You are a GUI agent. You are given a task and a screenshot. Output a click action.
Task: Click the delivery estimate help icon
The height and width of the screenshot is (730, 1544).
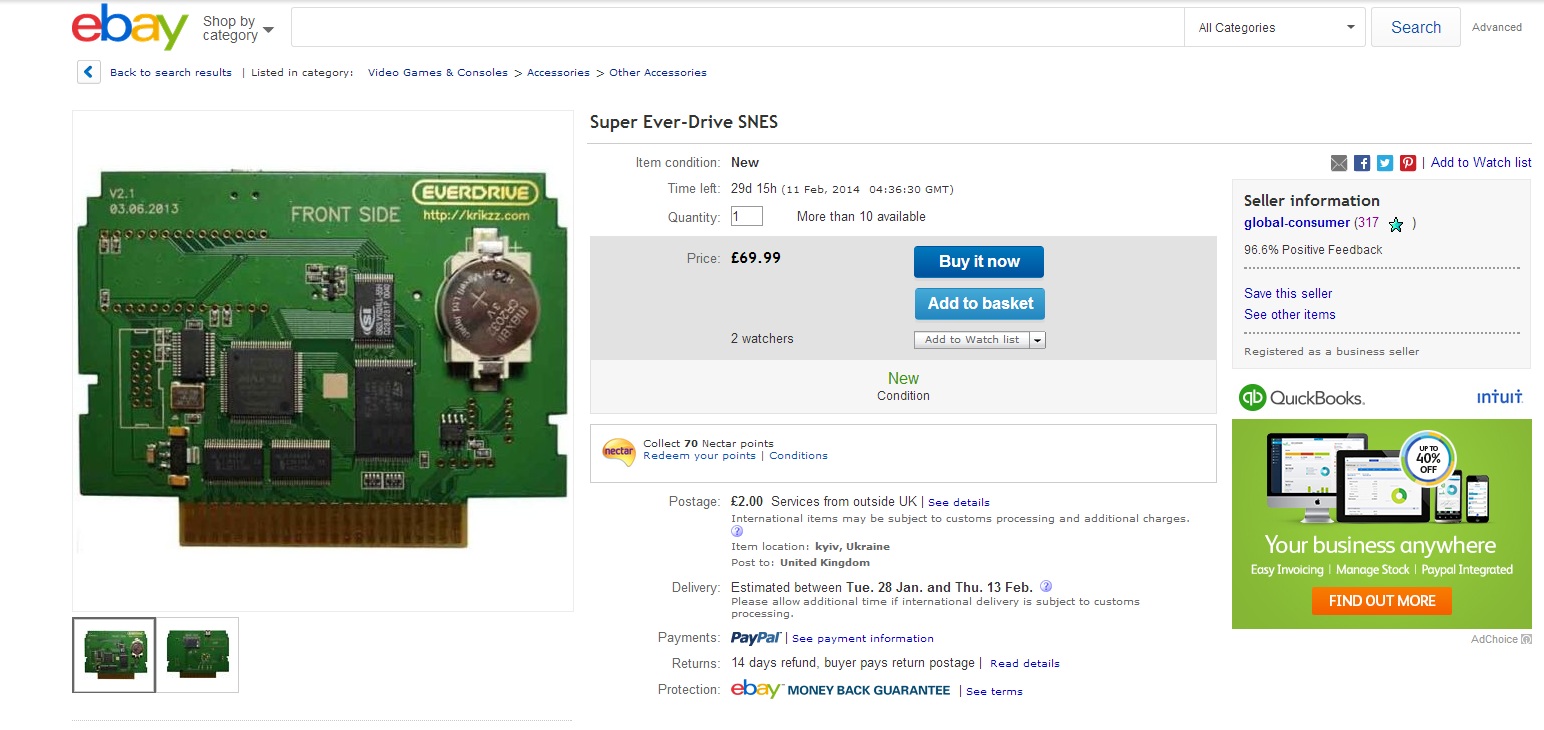coord(1046,586)
